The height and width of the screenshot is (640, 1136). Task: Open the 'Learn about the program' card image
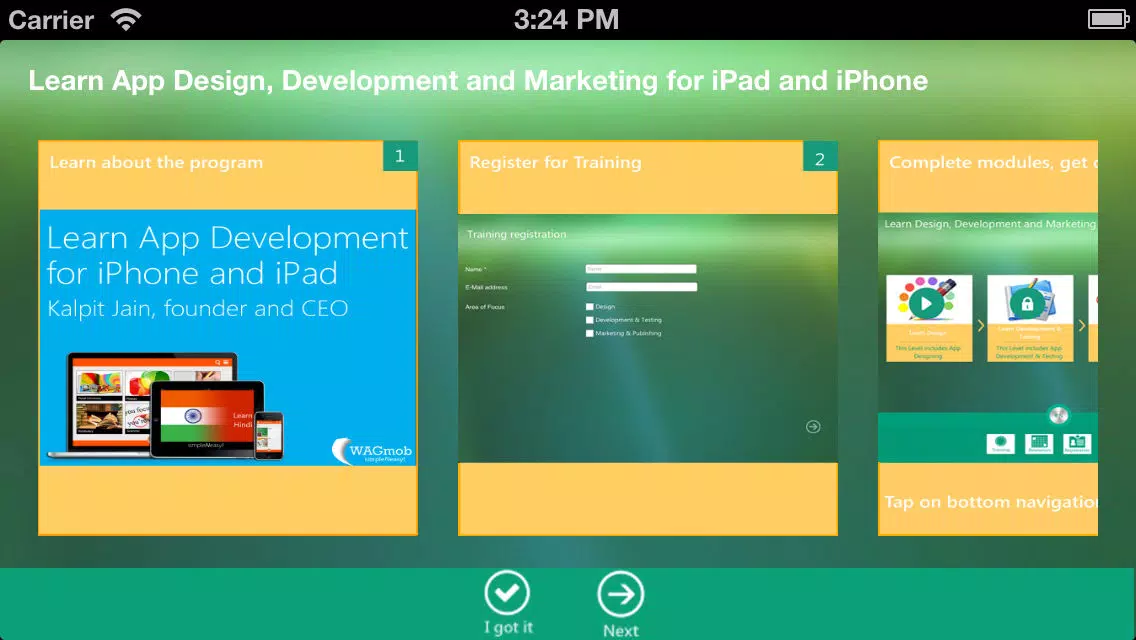coord(228,338)
